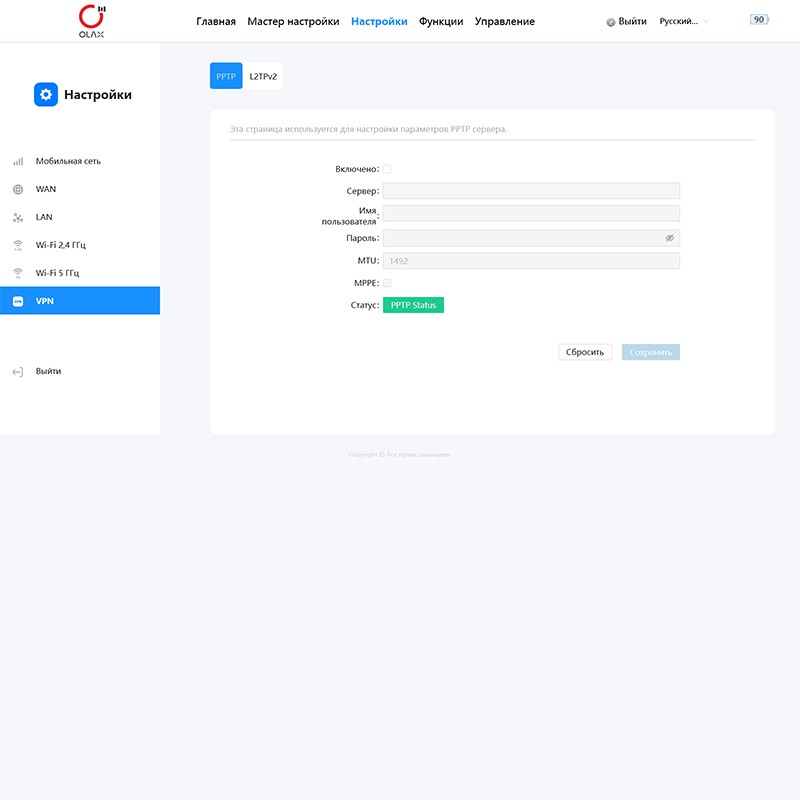
Task: Click the PPTP Status button
Action: pos(413,305)
